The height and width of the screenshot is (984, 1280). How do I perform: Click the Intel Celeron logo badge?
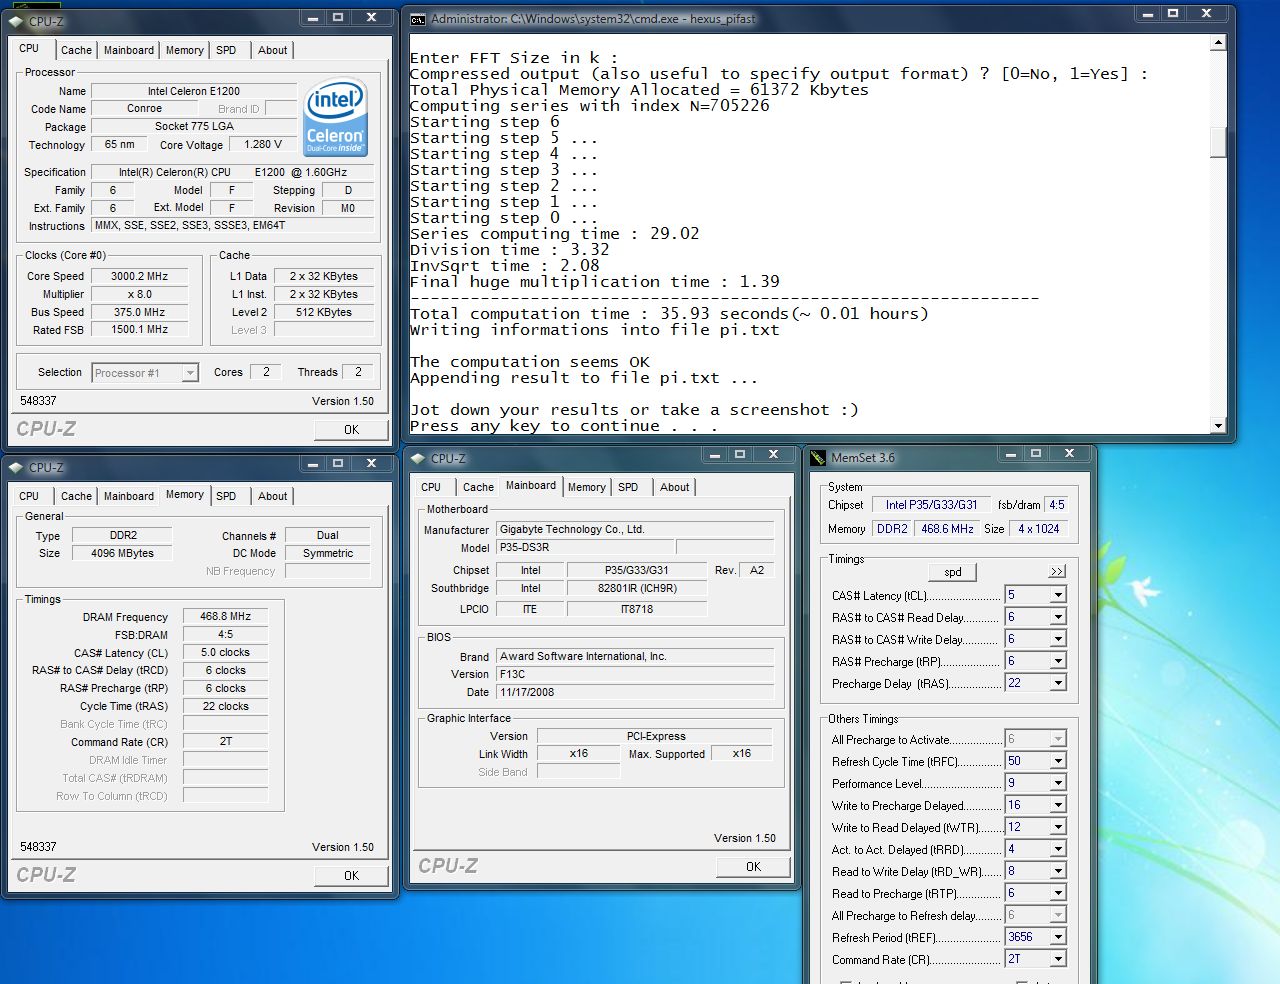pos(336,117)
